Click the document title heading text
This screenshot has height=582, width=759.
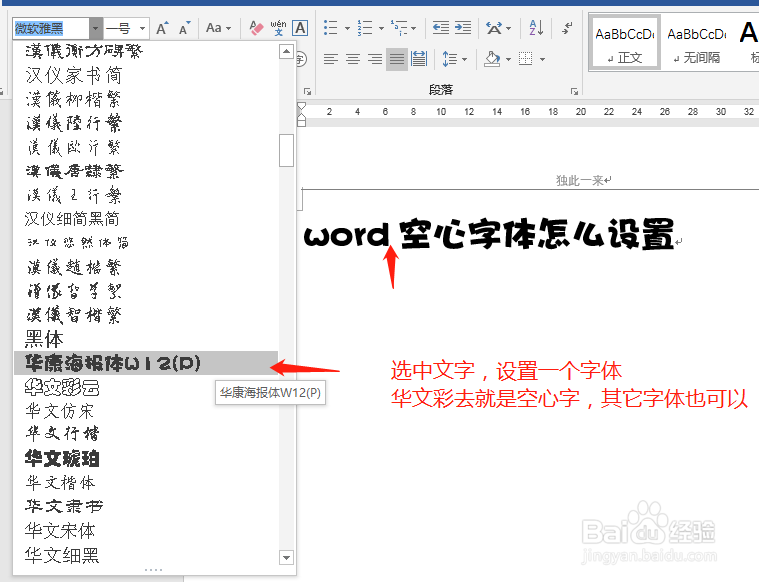click(489, 234)
